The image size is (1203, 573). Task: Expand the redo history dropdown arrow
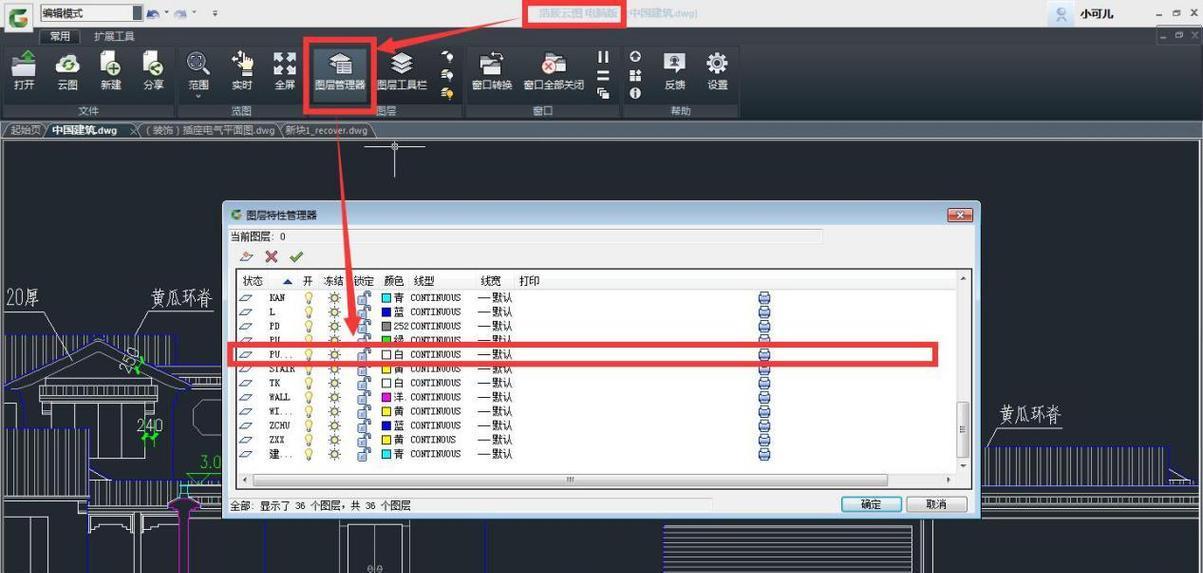194,14
